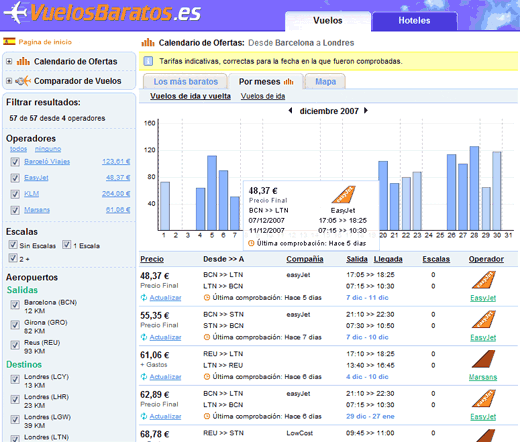Go to previous month with the left arrow

coord(290,110)
